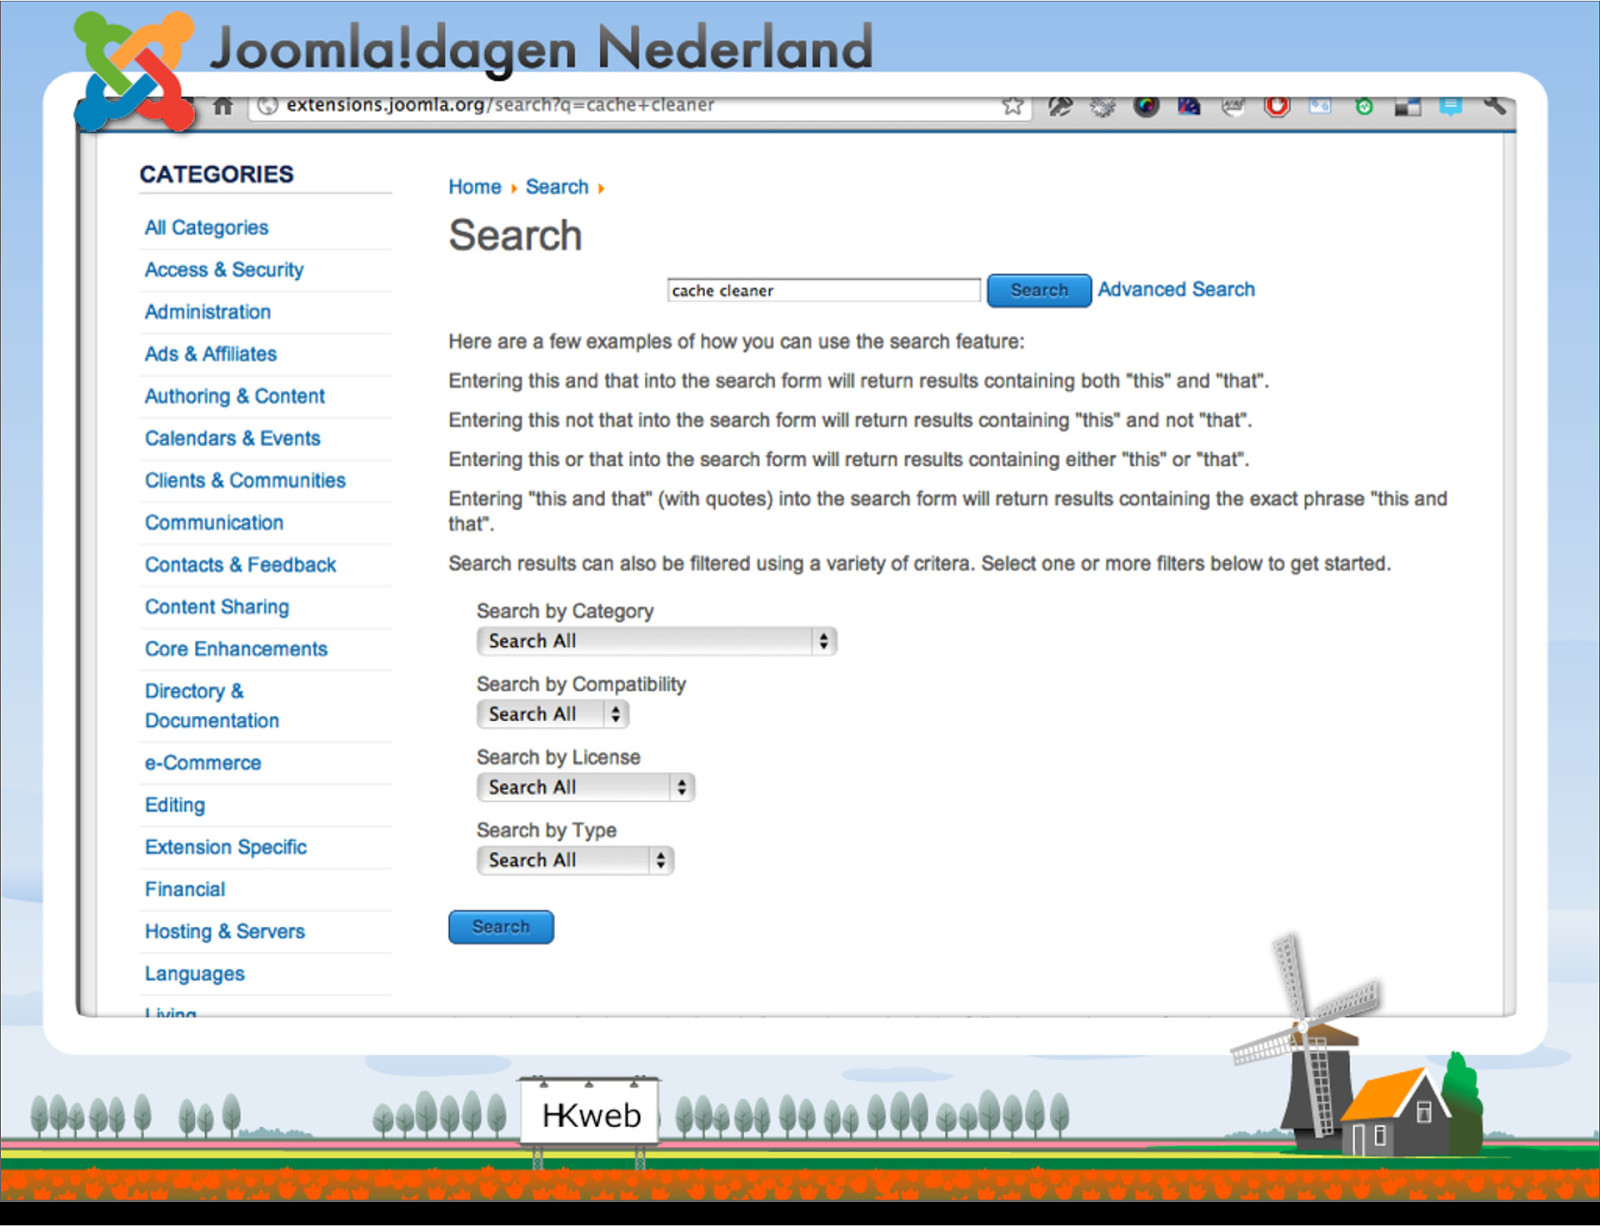The height and width of the screenshot is (1232, 1600).
Task: Open the Advanced Search link
Action: [x=1176, y=289]
